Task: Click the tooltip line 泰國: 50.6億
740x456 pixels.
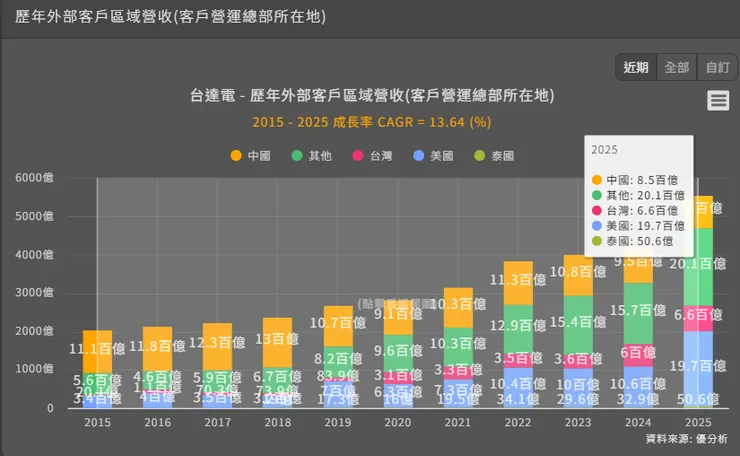Action: pyautogui.click(x=632, y=241)
